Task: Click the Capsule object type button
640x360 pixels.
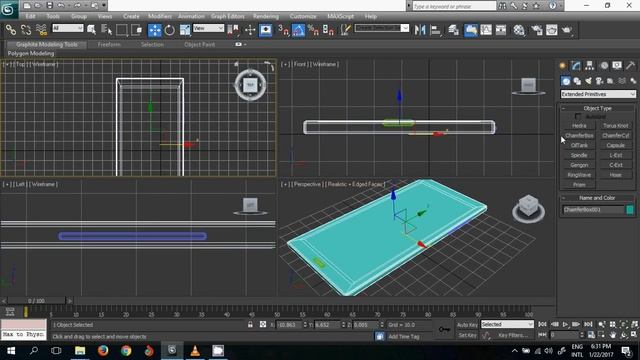Action: [x=616, y=145]
